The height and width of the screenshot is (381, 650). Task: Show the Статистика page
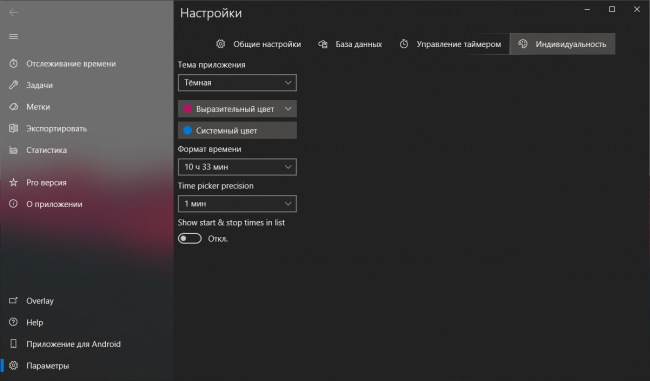point(87,150)
